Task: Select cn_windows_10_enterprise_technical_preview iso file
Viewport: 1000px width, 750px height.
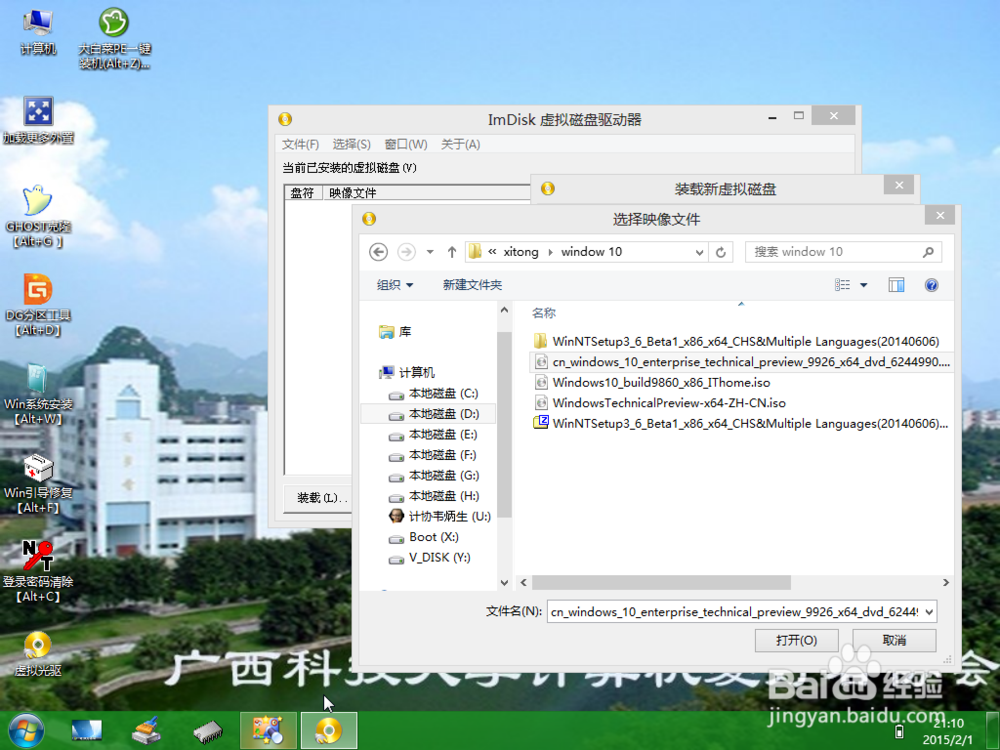Action: [742, 362]
